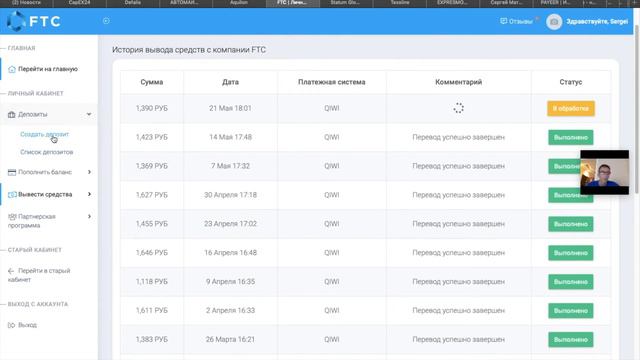Screen dimensions: 640x360
Task: Click the Статус column header
Action: (571, 82)
